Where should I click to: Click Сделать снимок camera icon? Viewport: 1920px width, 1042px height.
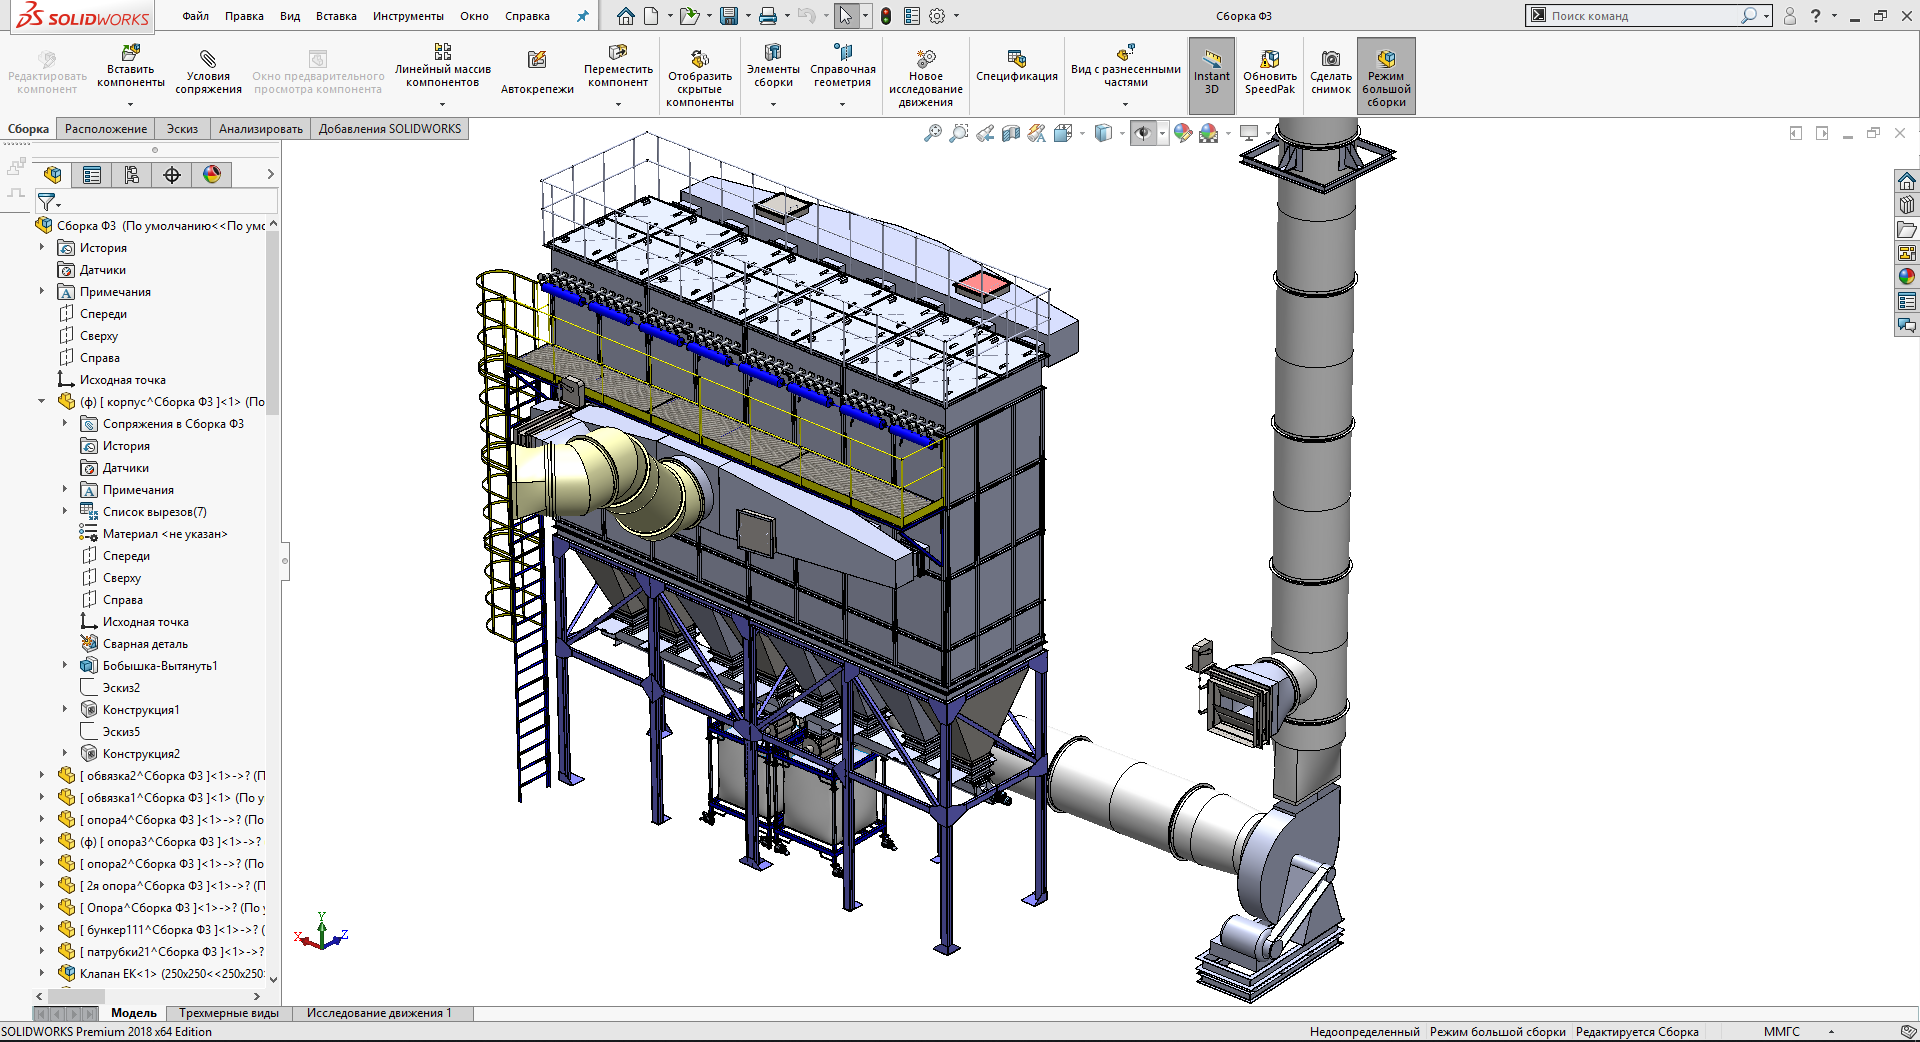1330,60
